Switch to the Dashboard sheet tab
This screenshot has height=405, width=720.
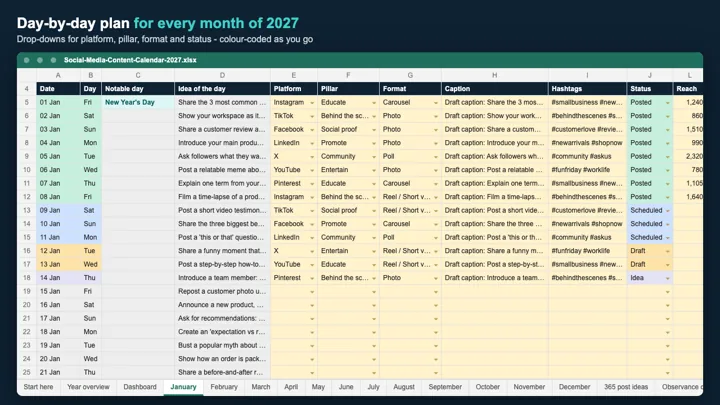tap(140, 387)
